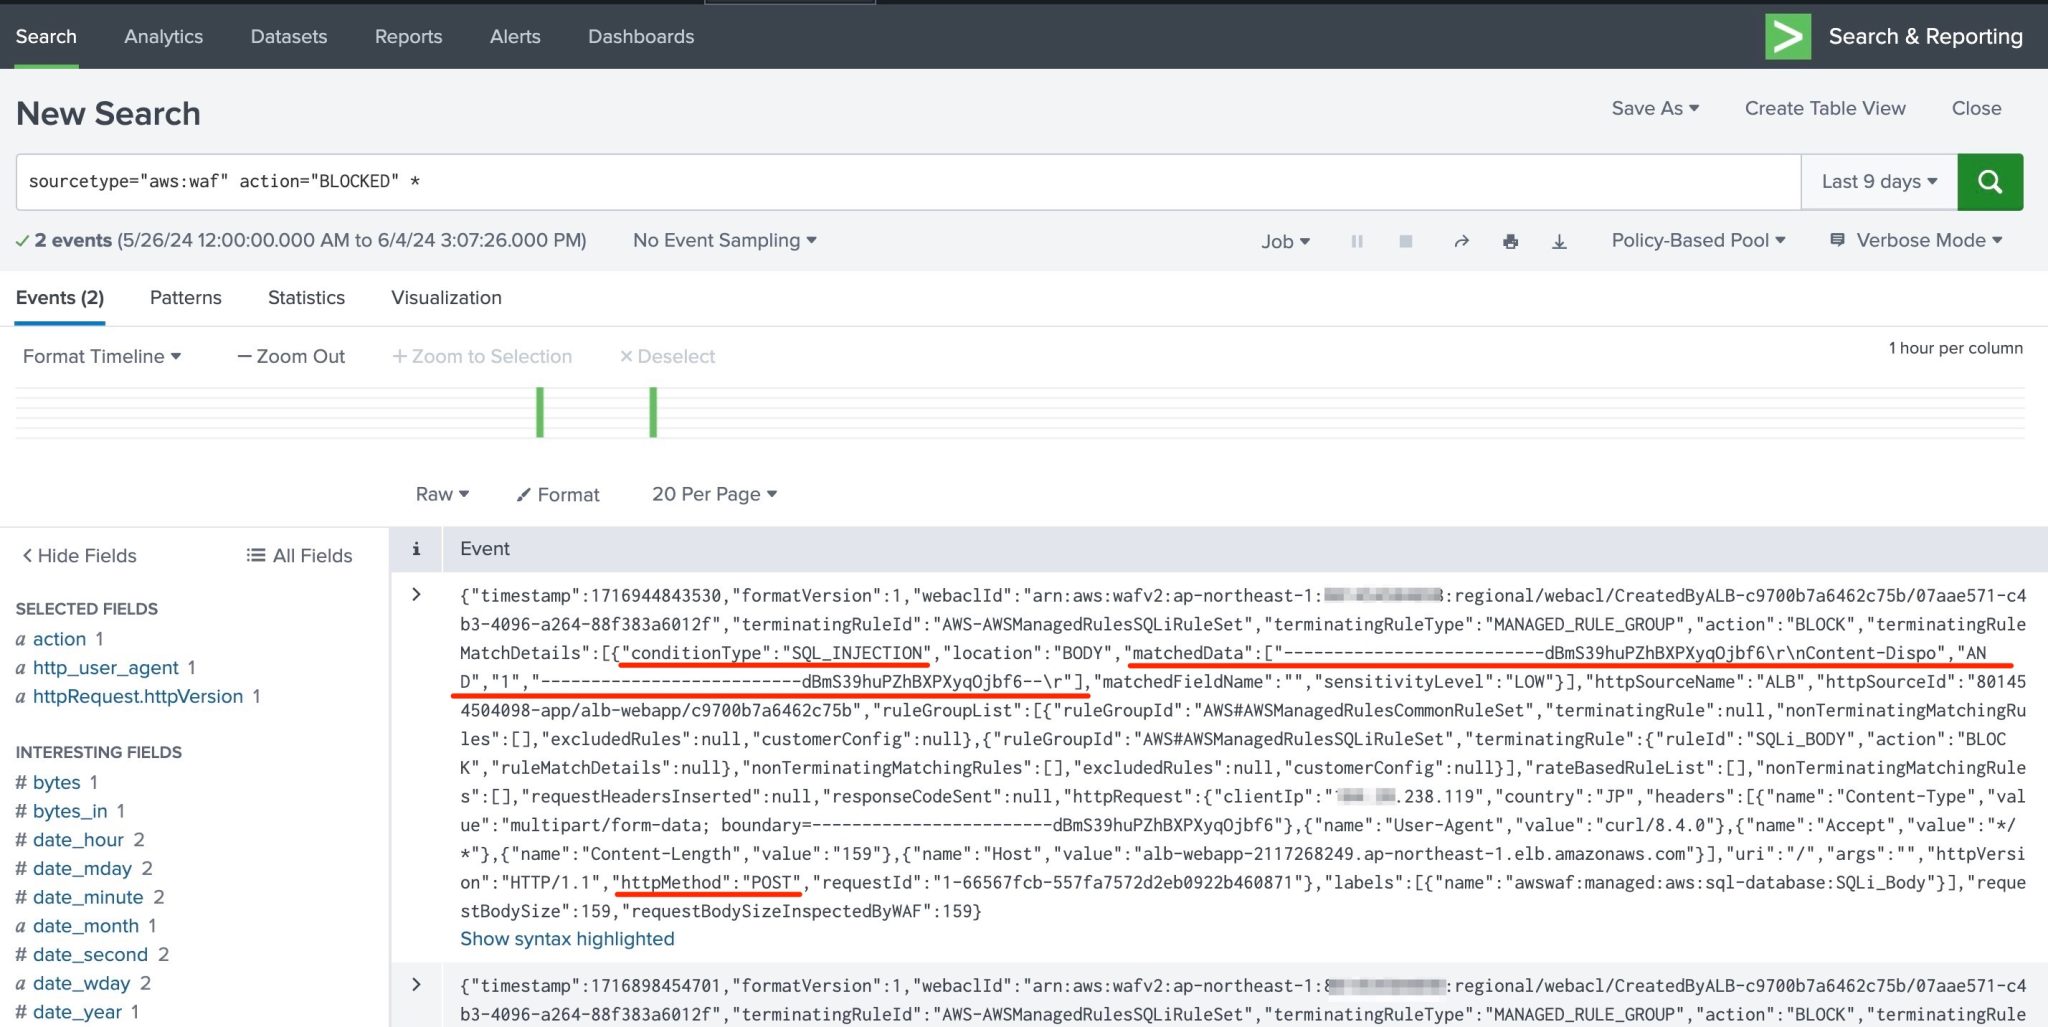Expand the first WAF event row
This screenshot has width=2048, height=1027.
416,594
